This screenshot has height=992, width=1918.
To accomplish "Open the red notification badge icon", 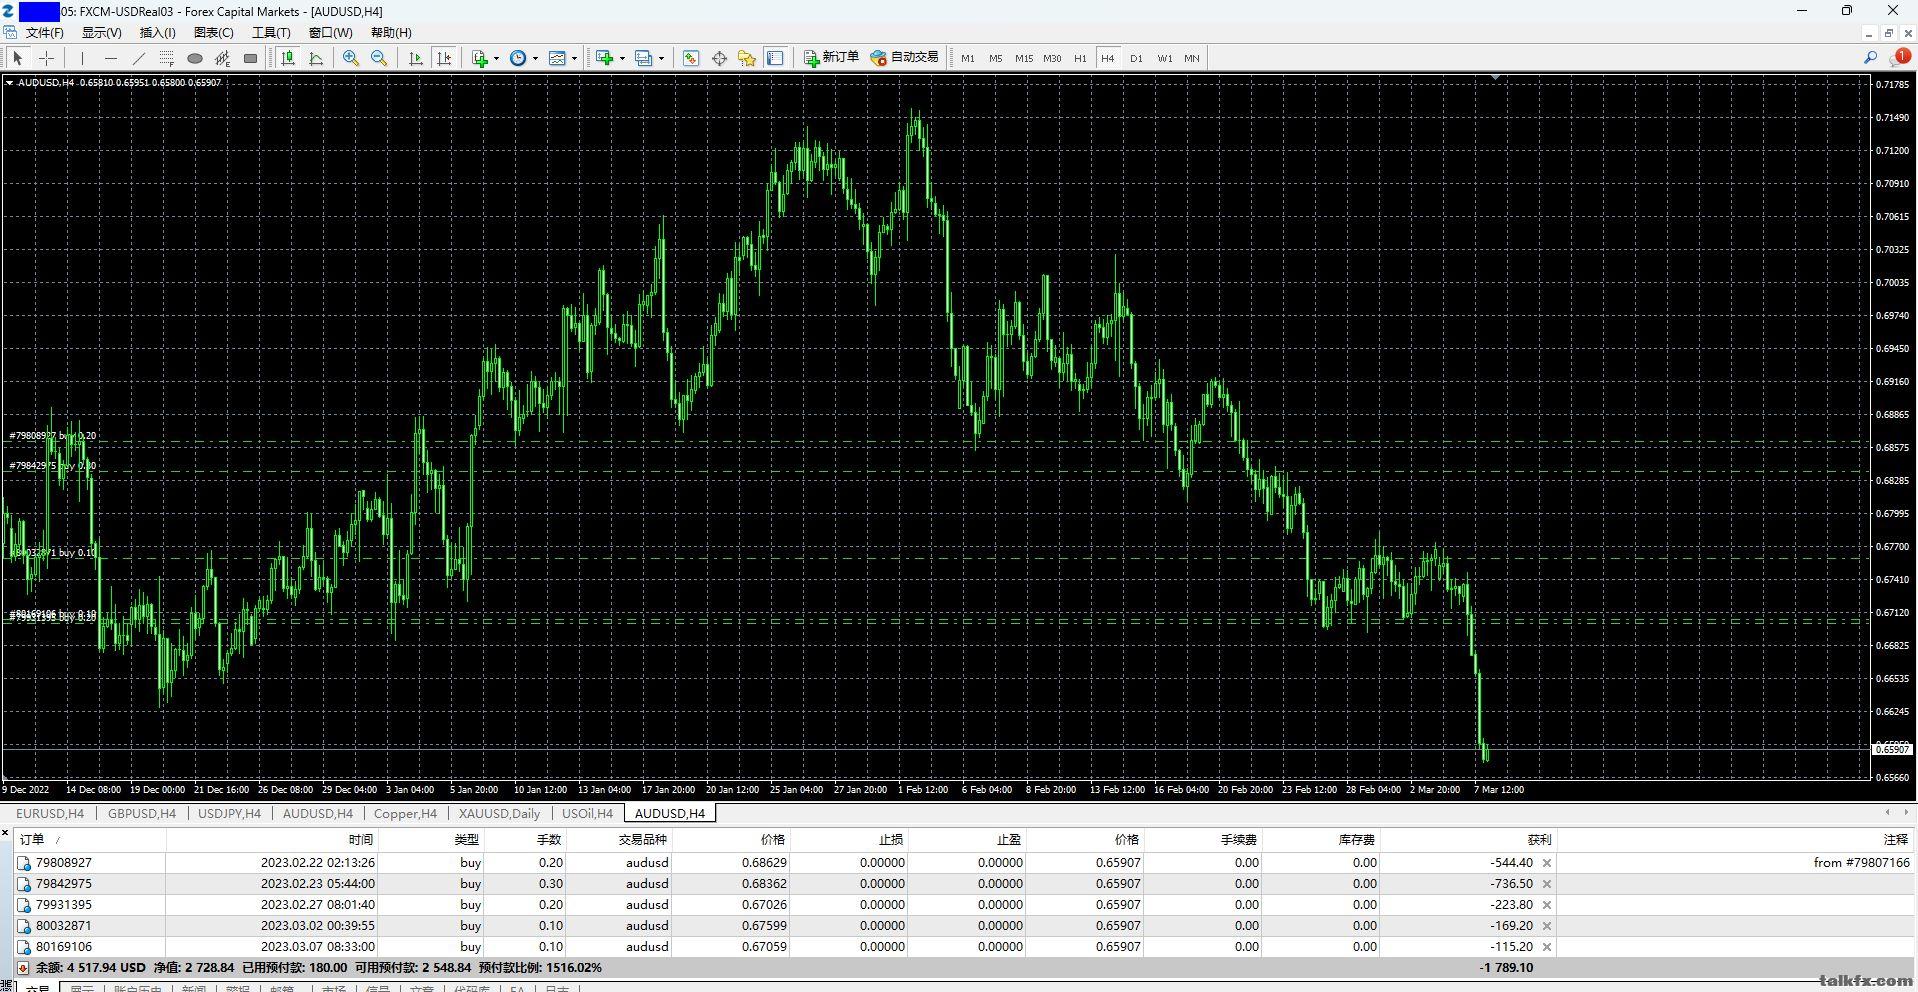I will pyautogui.click(x=1902, y=57).
